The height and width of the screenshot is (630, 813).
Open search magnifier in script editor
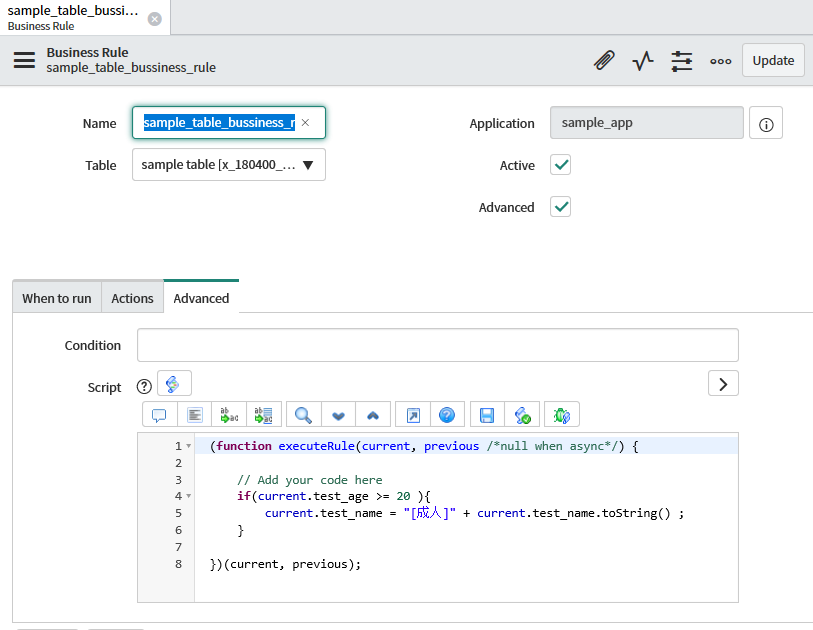[303, 415]
